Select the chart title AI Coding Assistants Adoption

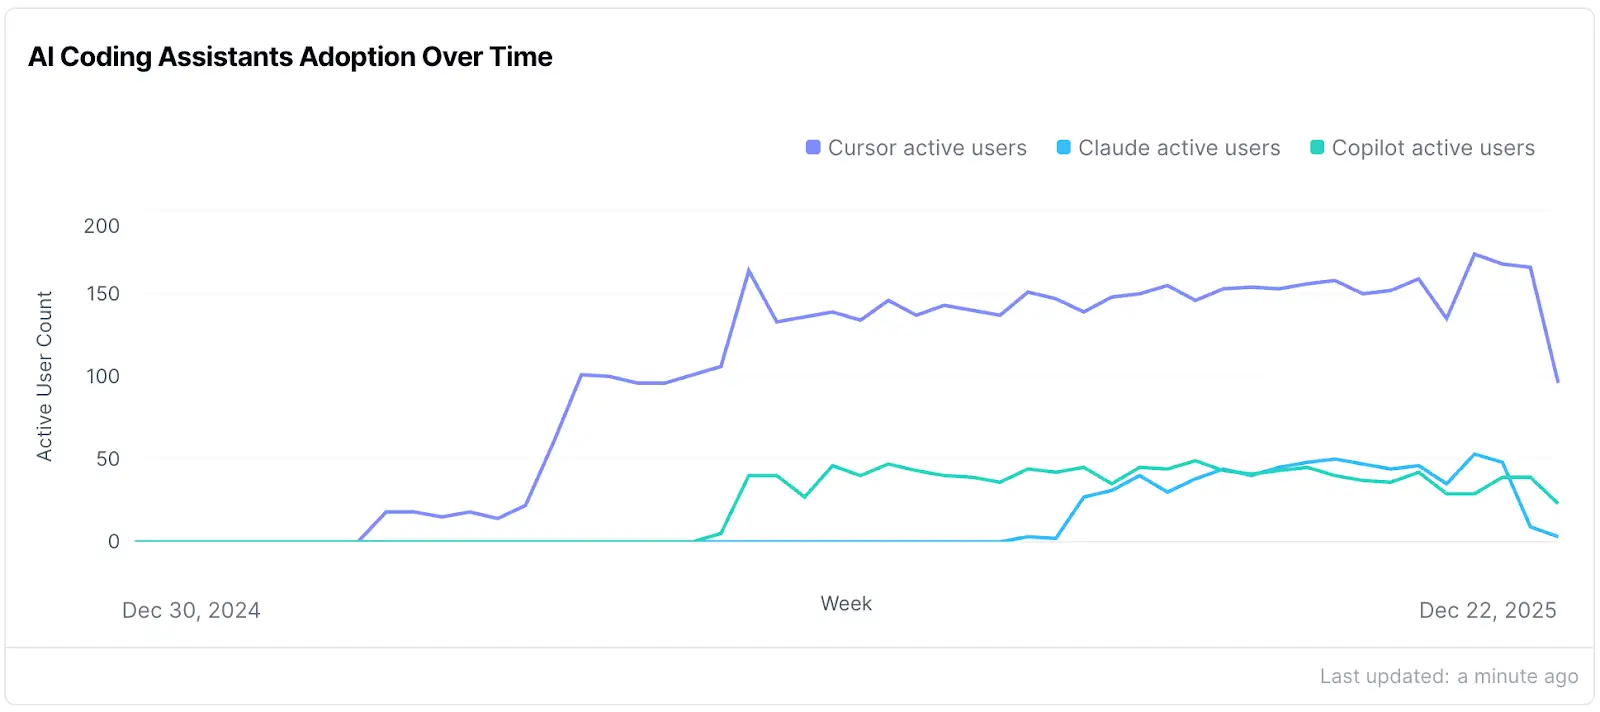pos(290,57)
